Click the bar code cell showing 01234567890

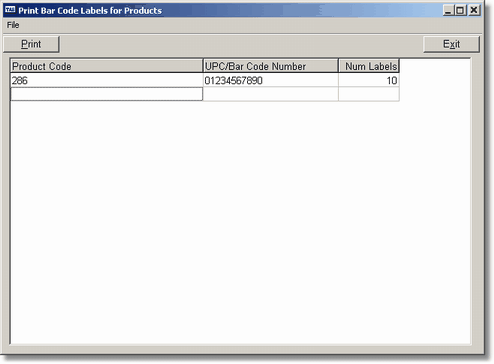click(x=271, y=80)
